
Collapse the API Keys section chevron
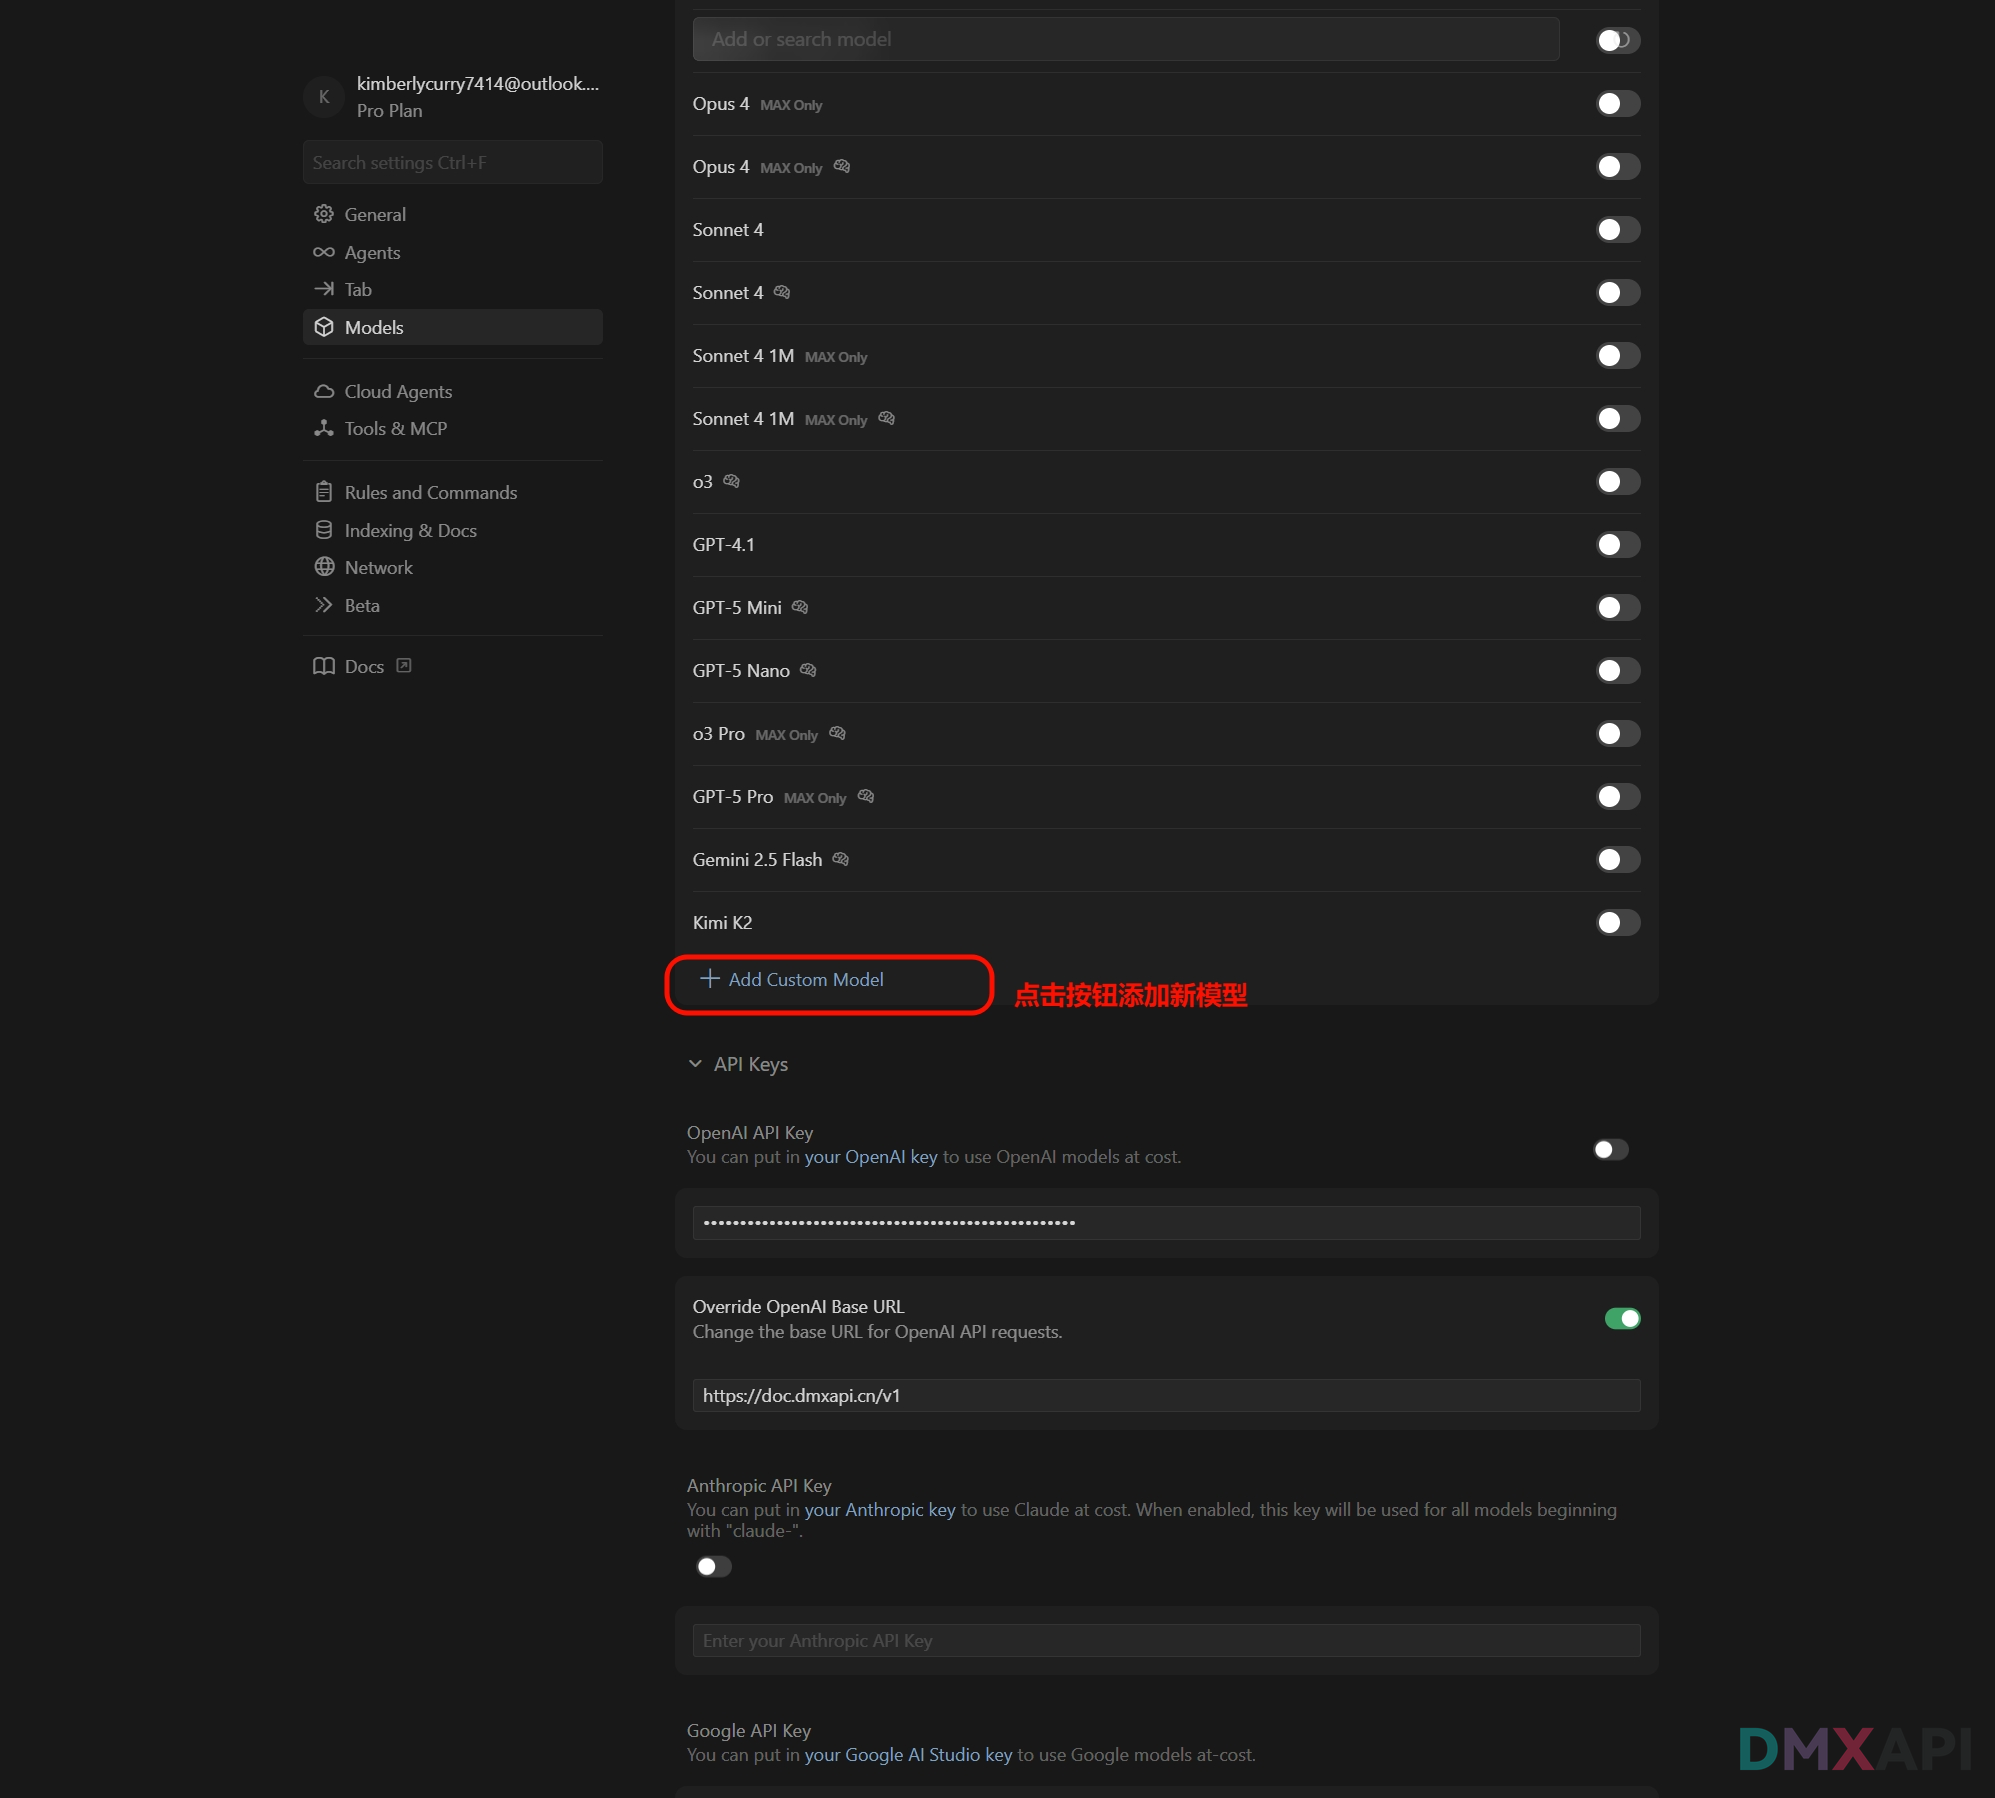pos(695,1064)
